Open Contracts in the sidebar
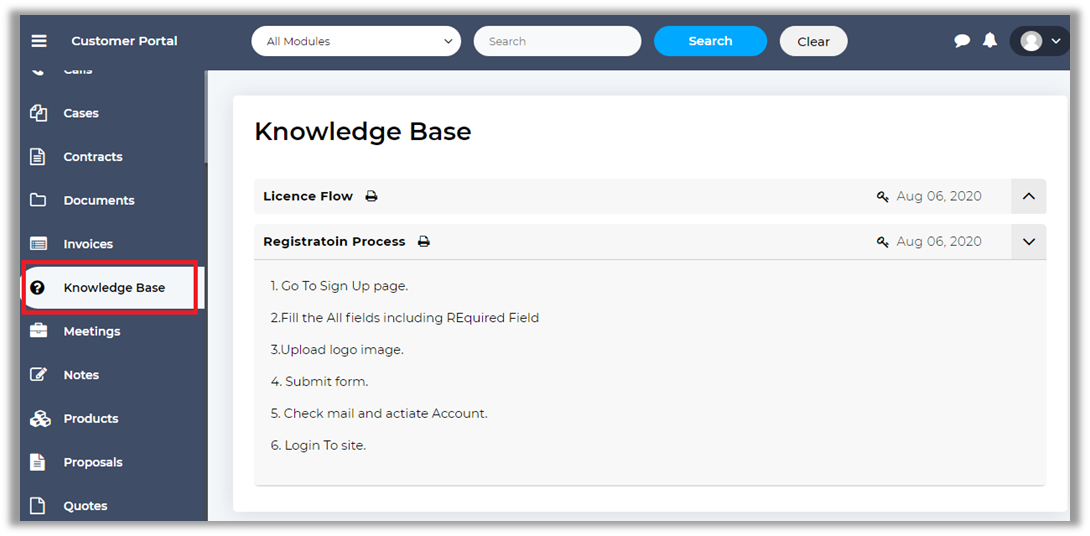 point(92,157)
